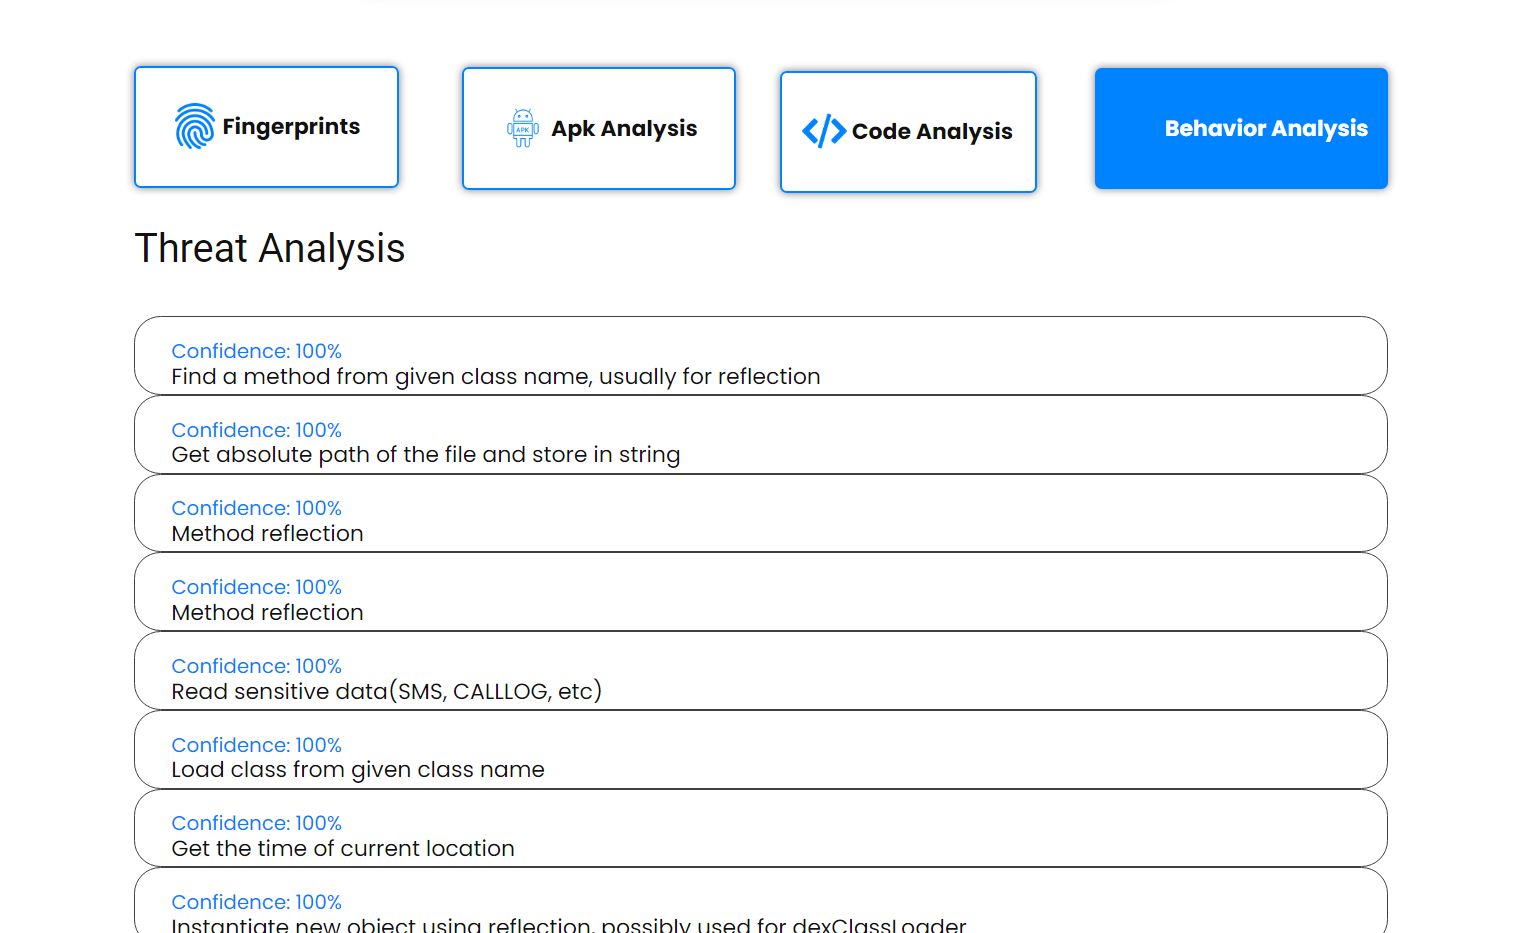Select 'Get absolute path of the file' entry

pos(761,435)
